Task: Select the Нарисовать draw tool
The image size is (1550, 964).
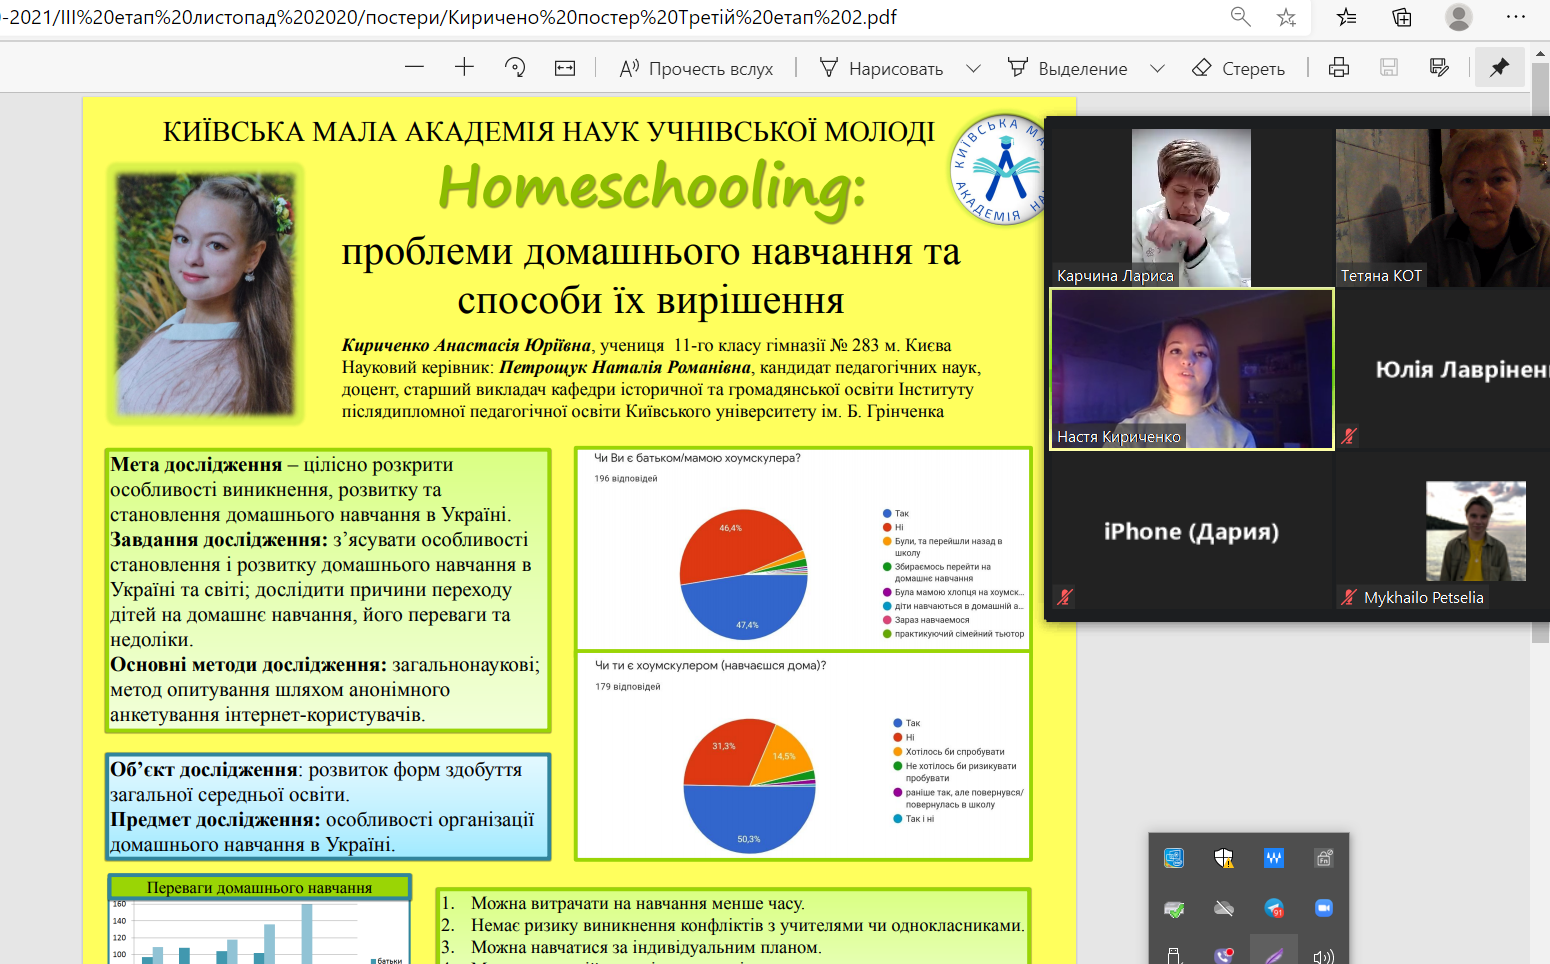Action: 881,68
